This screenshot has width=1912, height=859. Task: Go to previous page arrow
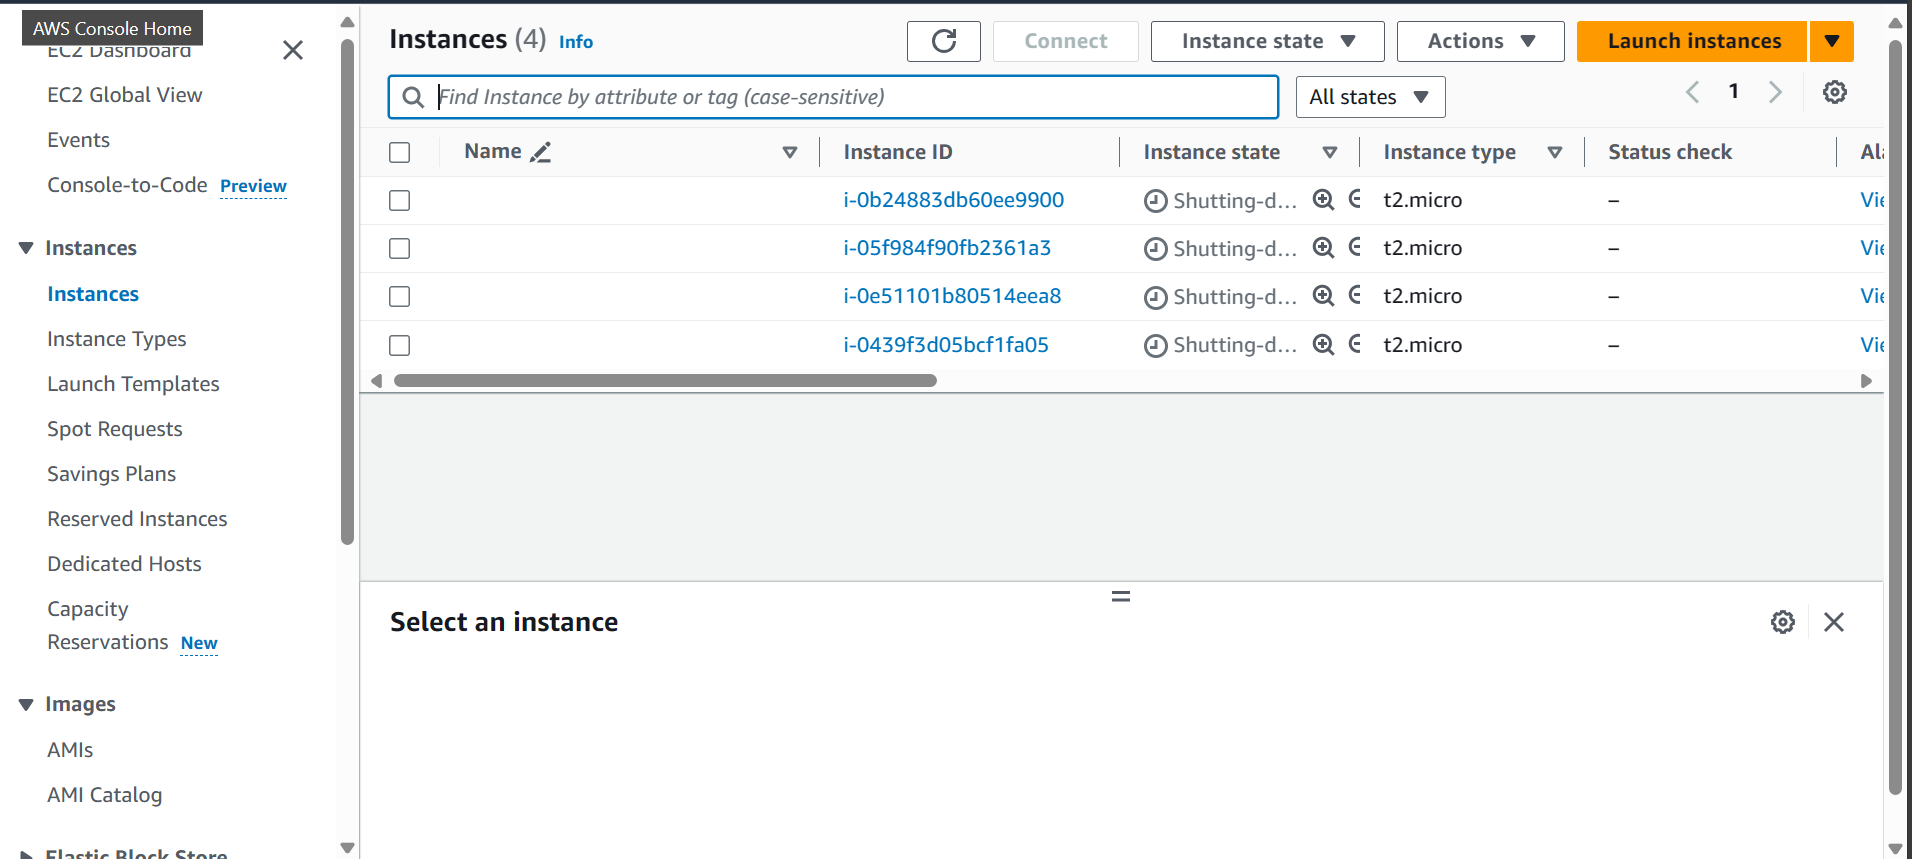tap(1692, 92)
